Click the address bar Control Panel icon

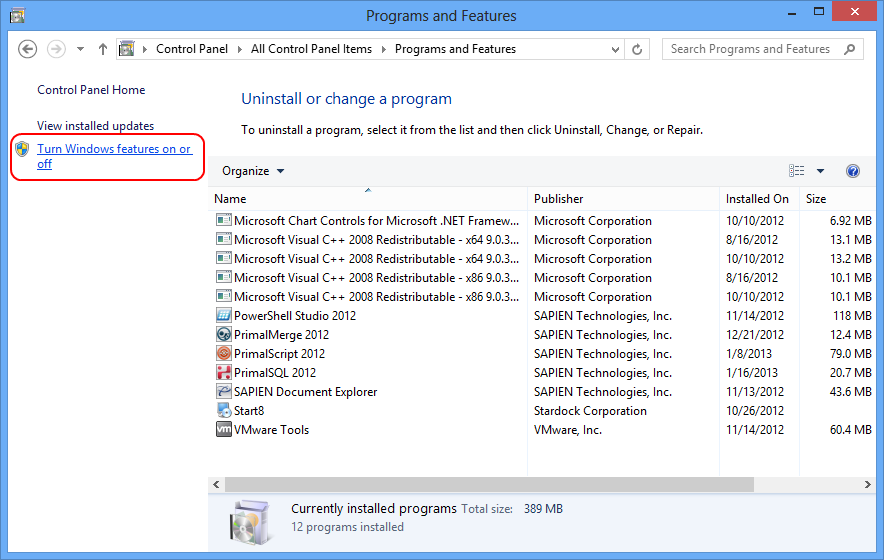pyautogui.click(x=127, y=49)
